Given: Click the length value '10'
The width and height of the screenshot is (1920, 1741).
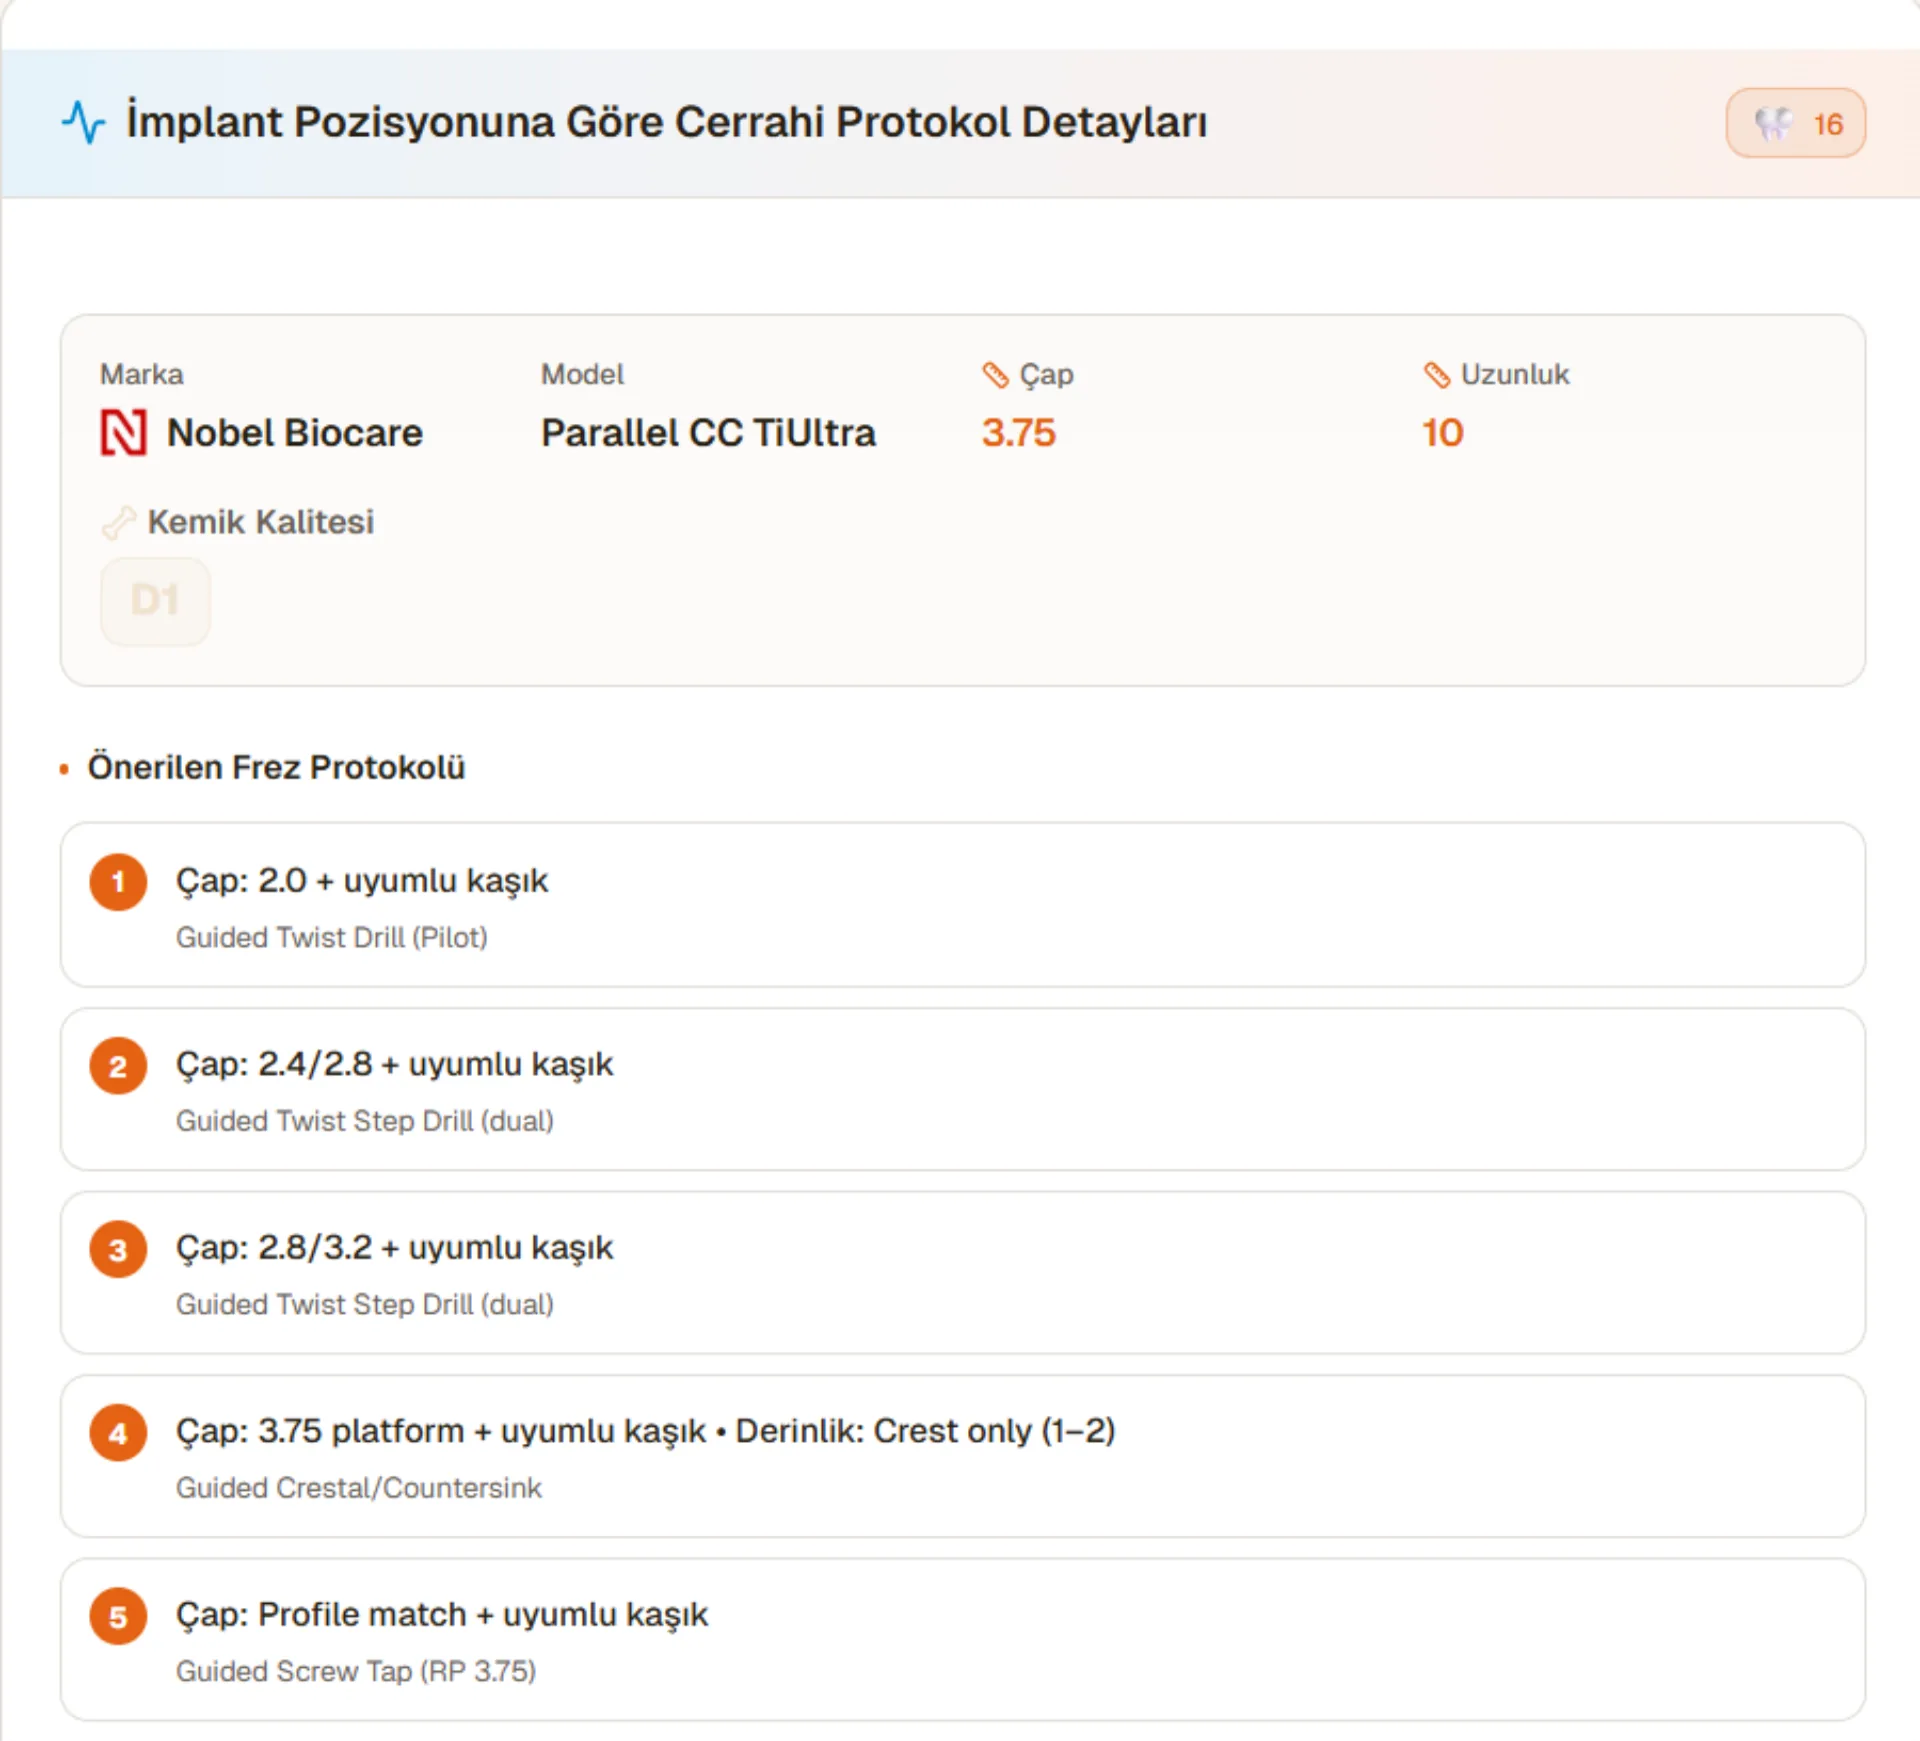Looking at the screenshot, I should point(1443,433).
